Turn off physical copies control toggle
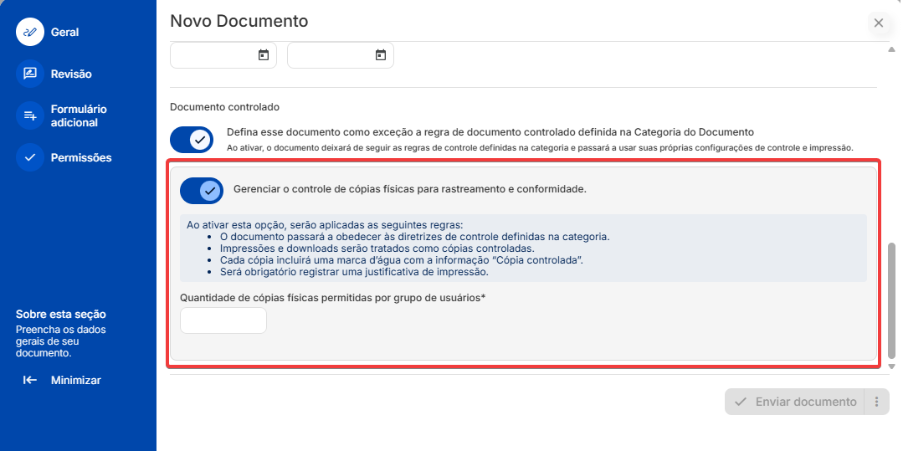 pos(202,190)
